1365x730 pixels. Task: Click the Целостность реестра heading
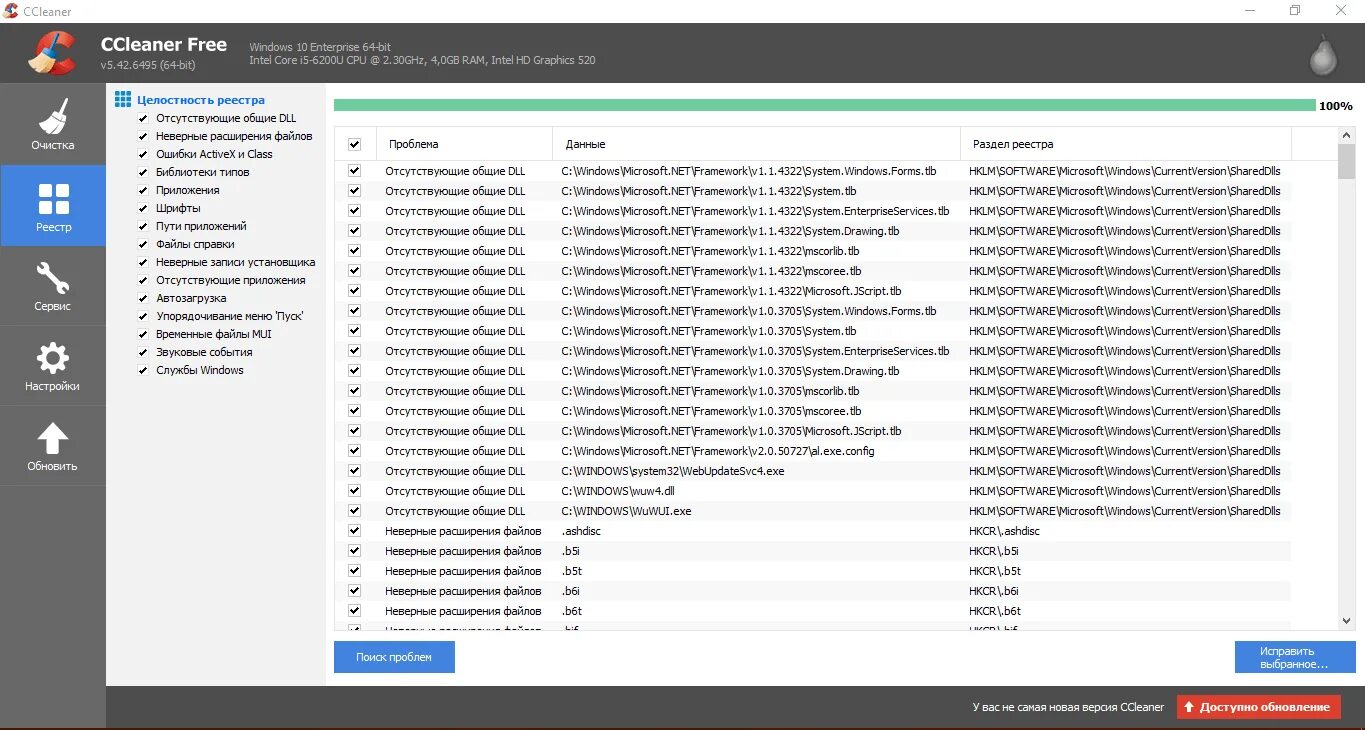coord(201,100)
